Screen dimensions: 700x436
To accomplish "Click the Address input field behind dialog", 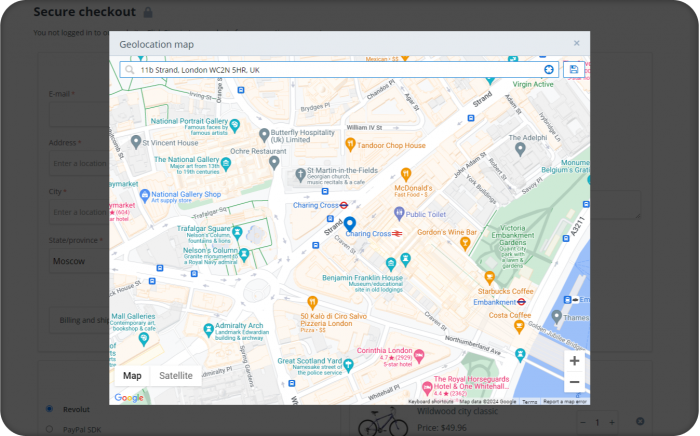I will pos(79,163).
